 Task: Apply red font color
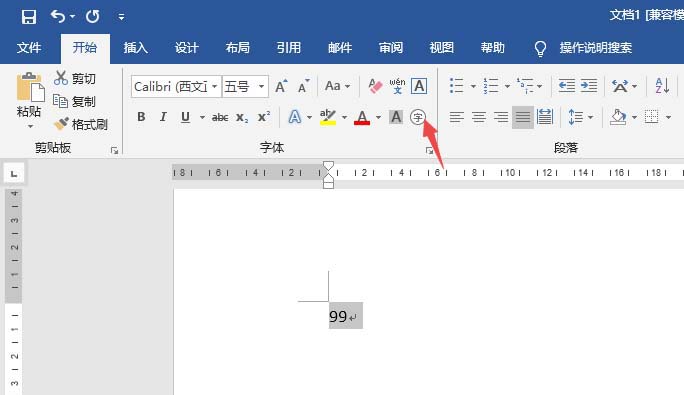pyautogui.click(x=362, y=117)
